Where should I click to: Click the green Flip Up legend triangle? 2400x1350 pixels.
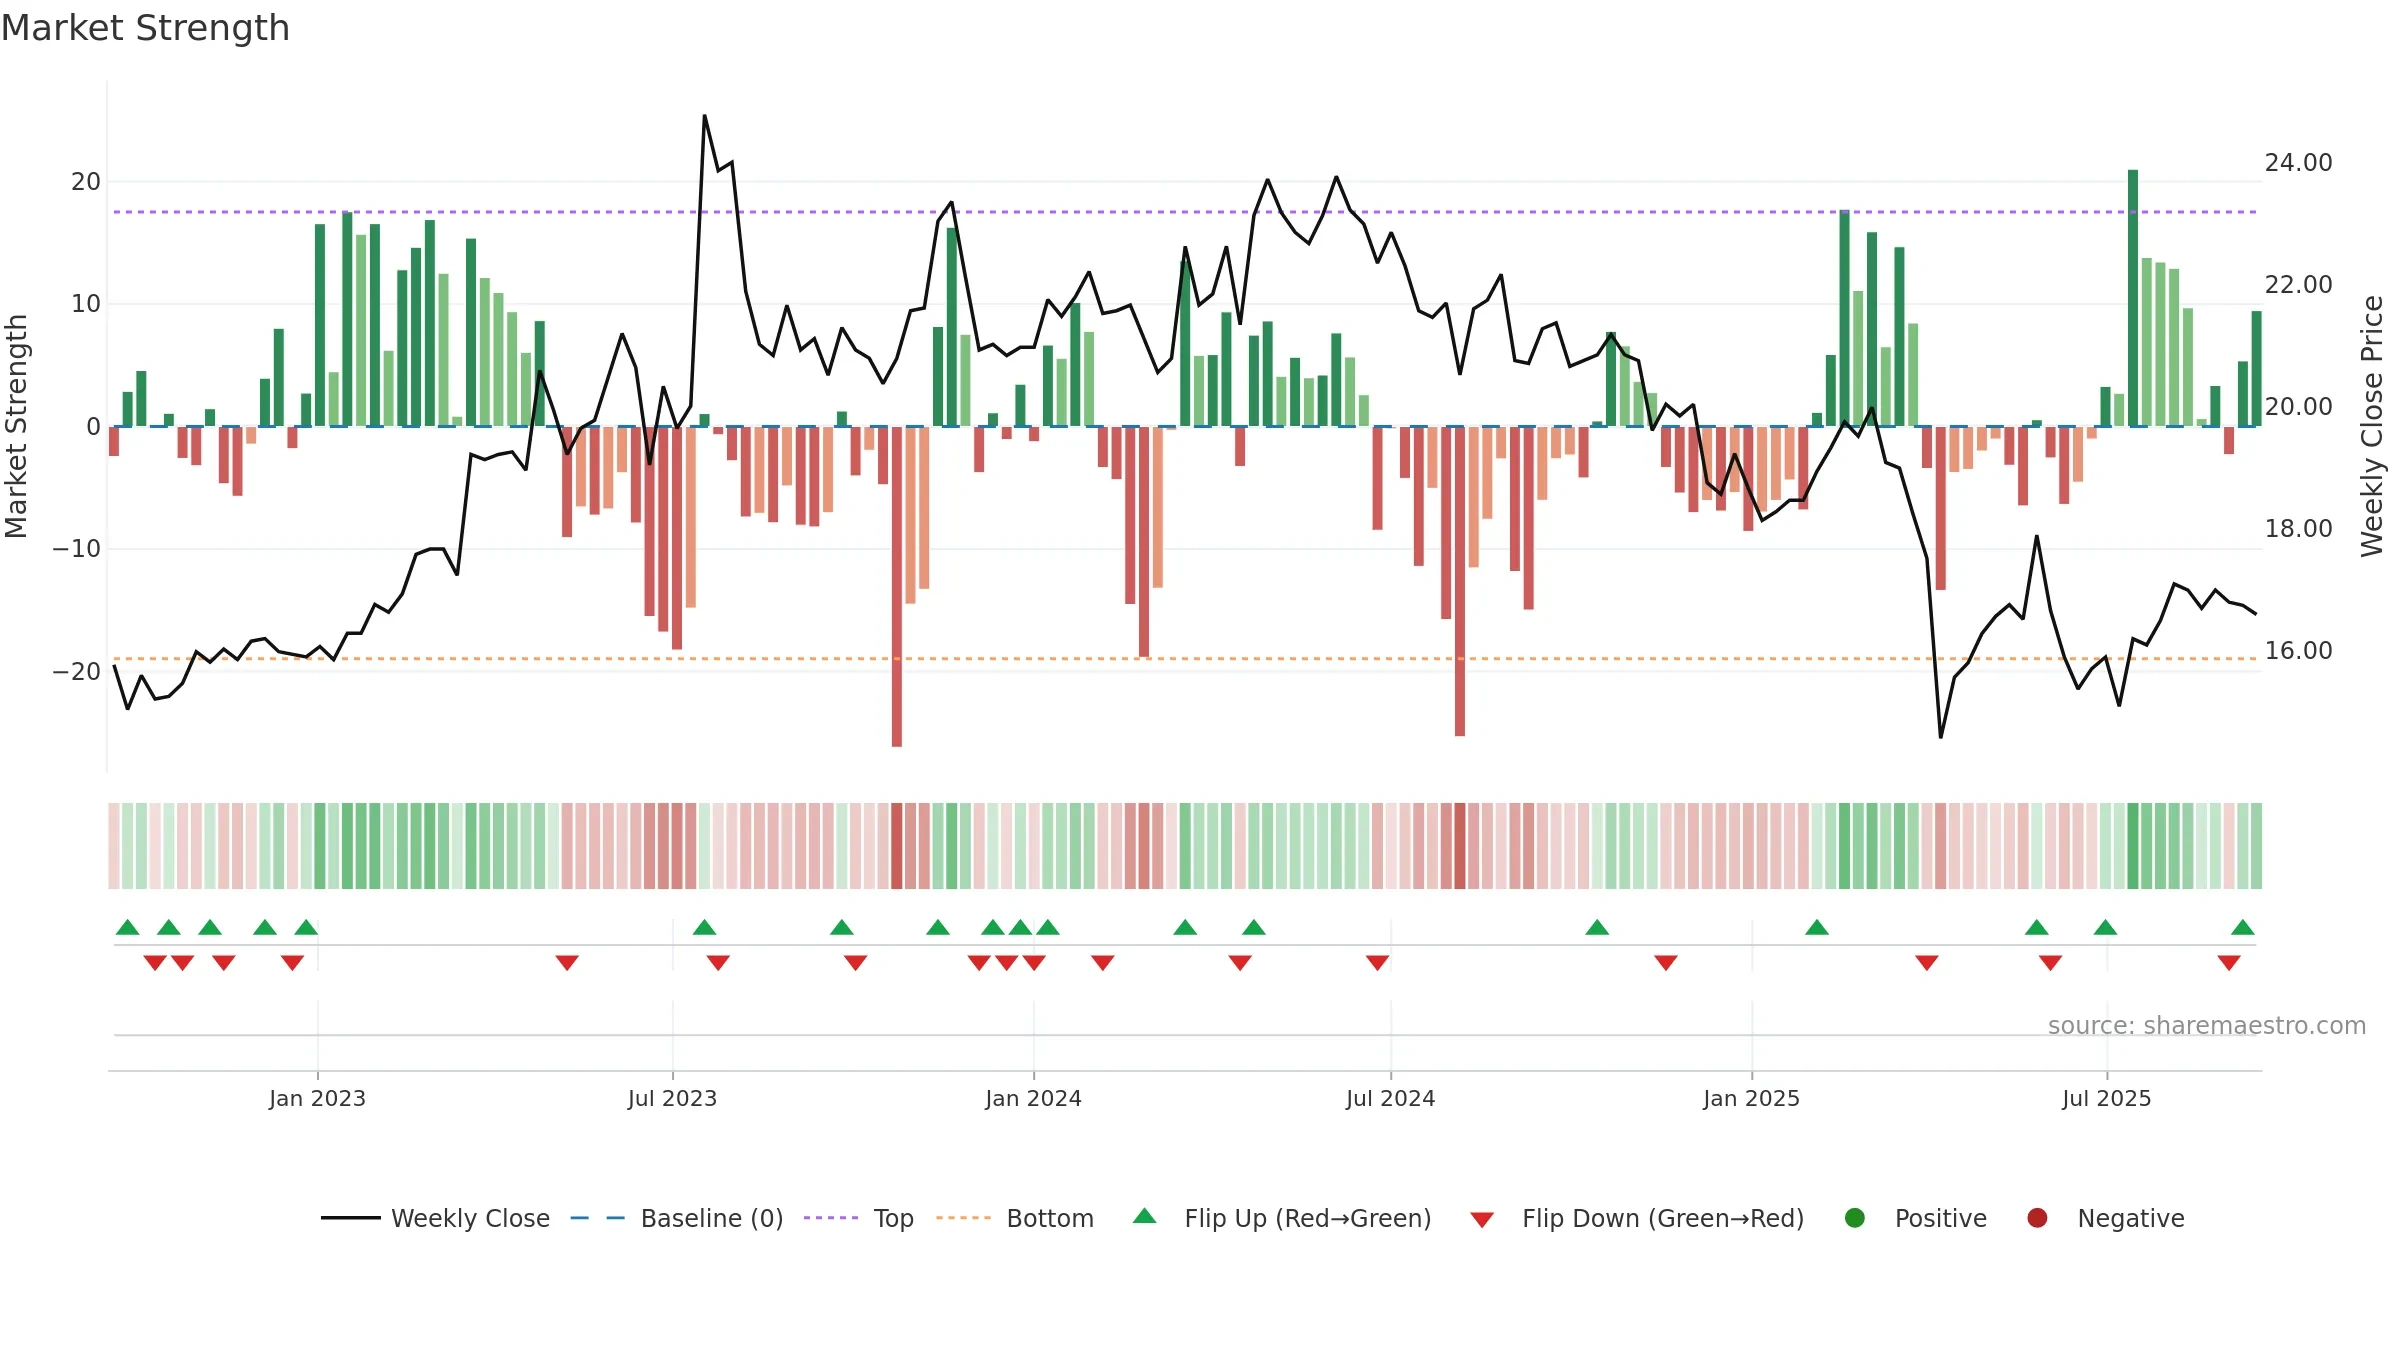[1144, 1216]
